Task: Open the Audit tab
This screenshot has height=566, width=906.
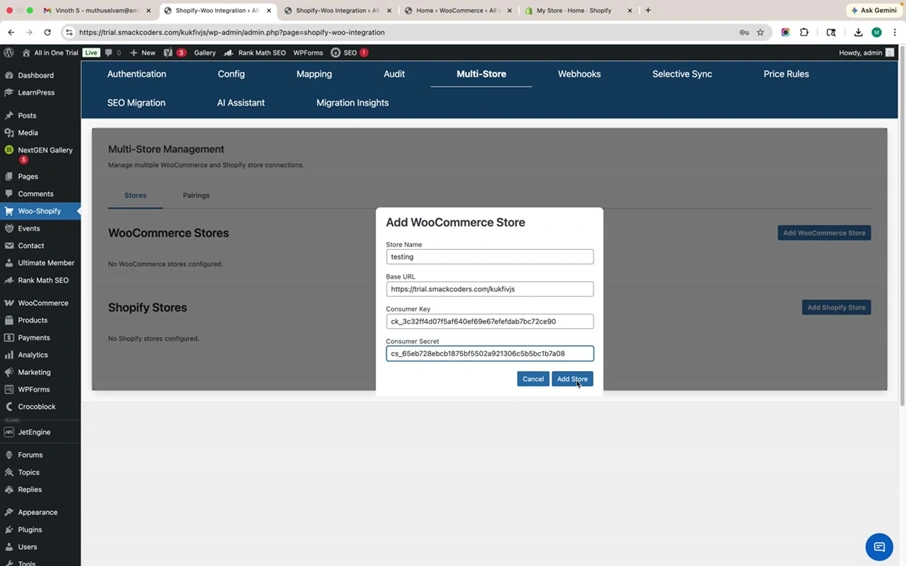Action: (394, 74)
